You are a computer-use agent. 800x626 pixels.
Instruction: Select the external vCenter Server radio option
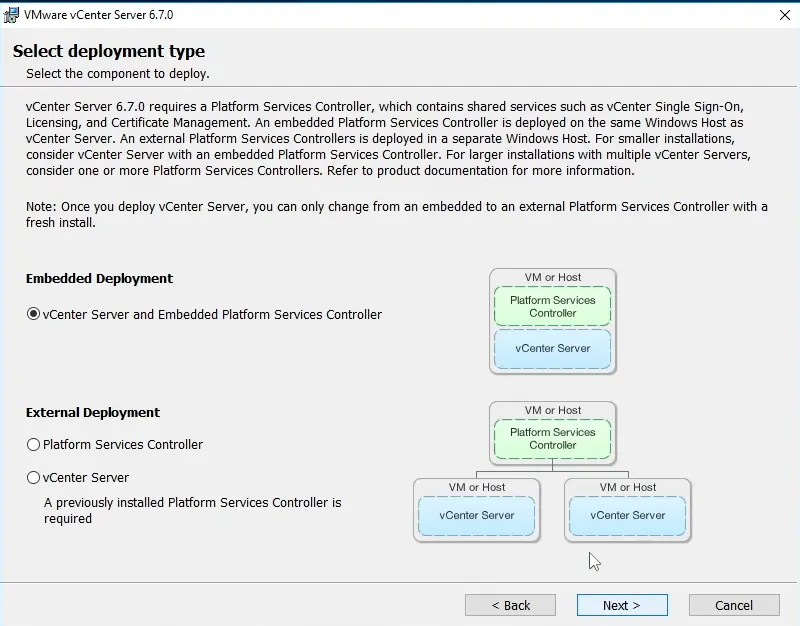[x=34, y=478]
